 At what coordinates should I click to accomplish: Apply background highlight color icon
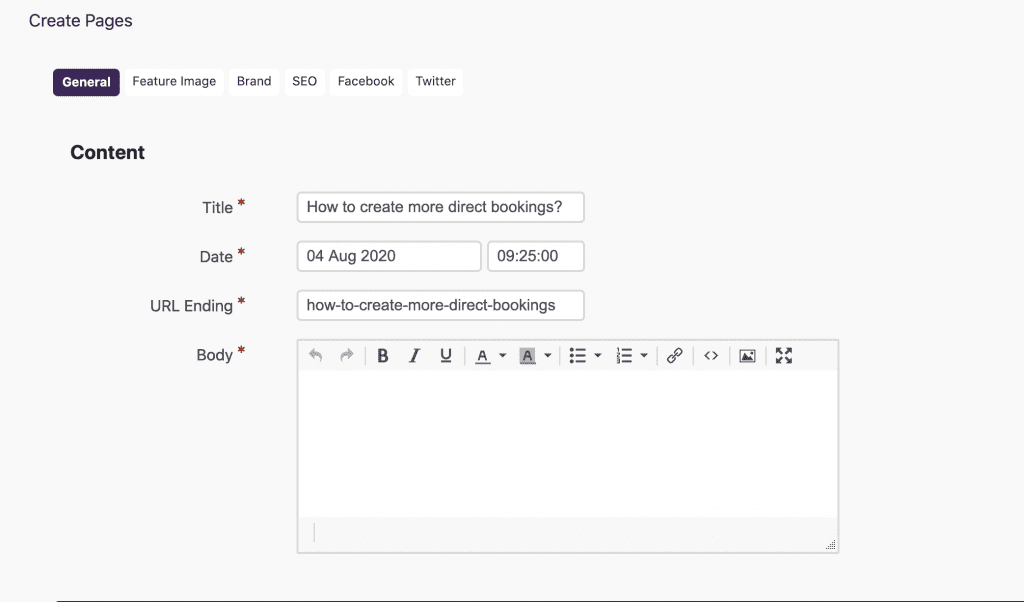pos(527,356)
